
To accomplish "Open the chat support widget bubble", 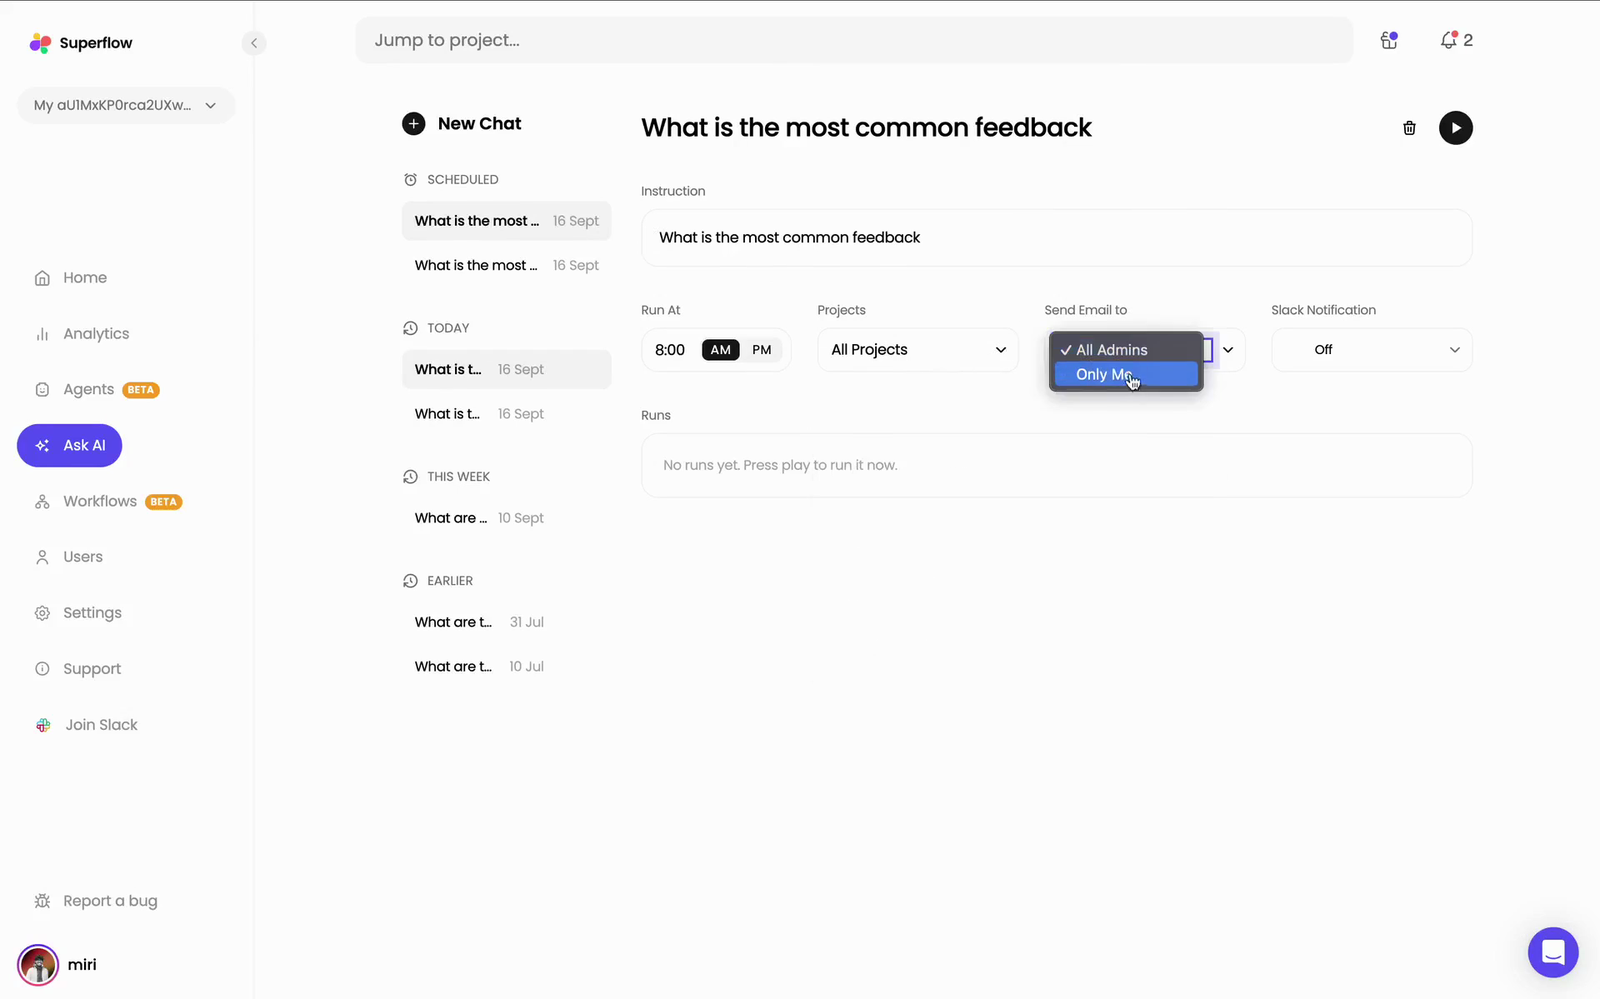I will [1553, 952].
